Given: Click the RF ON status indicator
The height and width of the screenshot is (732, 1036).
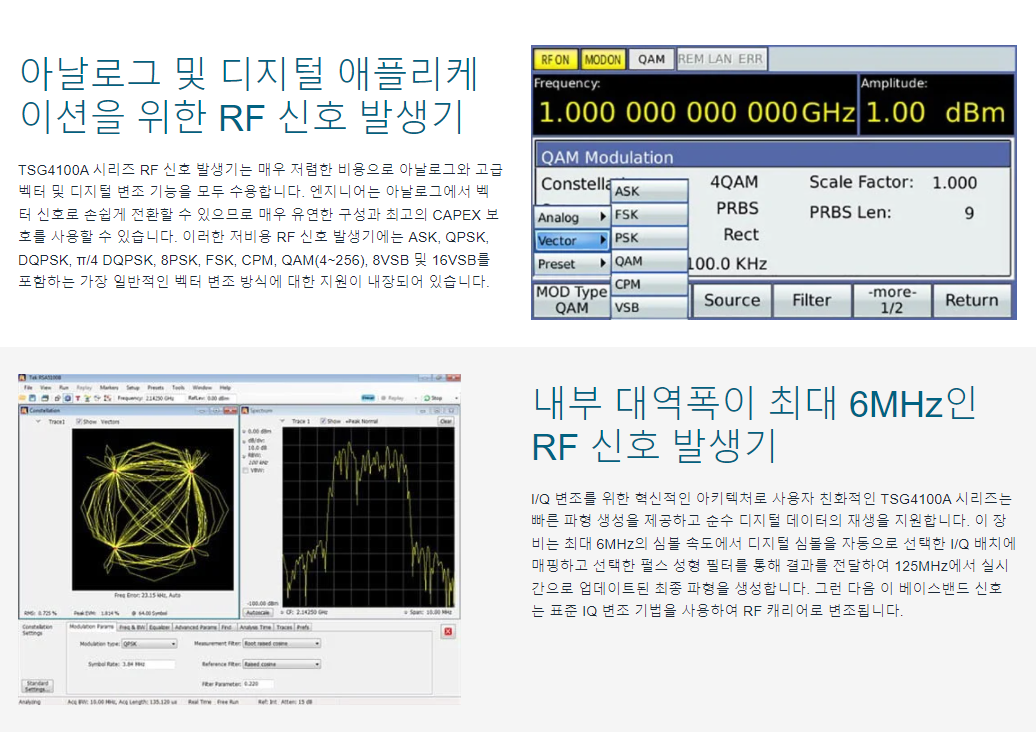Looking at the screenshot, I should click(555, 59).
